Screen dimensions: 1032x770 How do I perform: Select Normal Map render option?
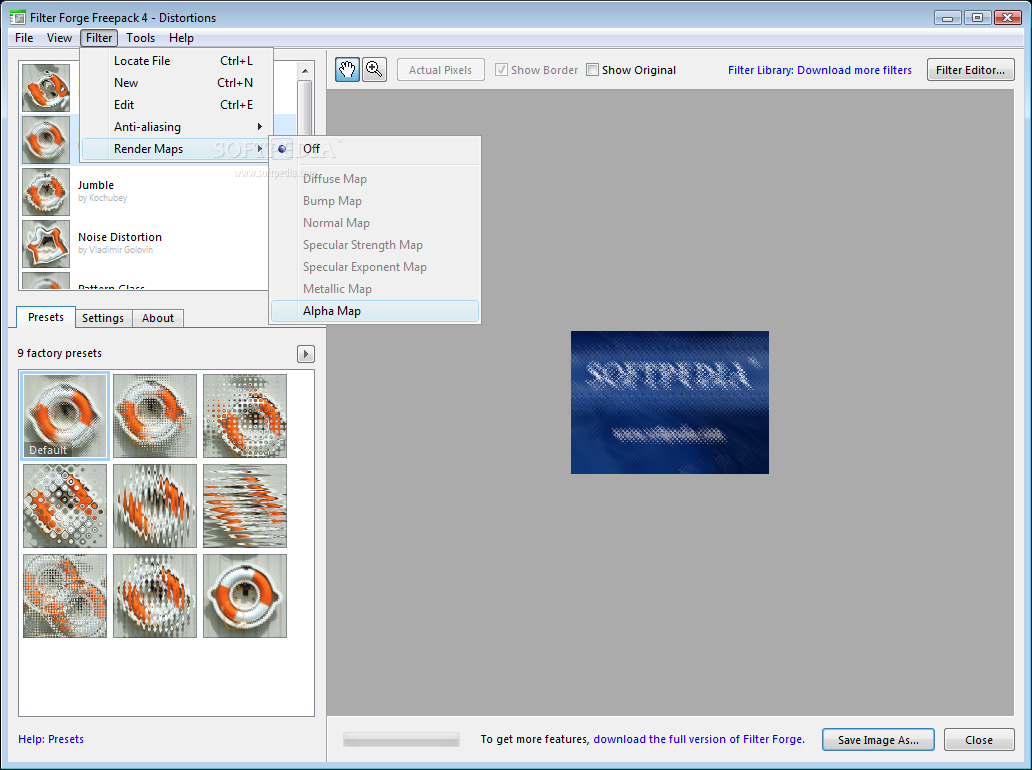tap(375, 222)
